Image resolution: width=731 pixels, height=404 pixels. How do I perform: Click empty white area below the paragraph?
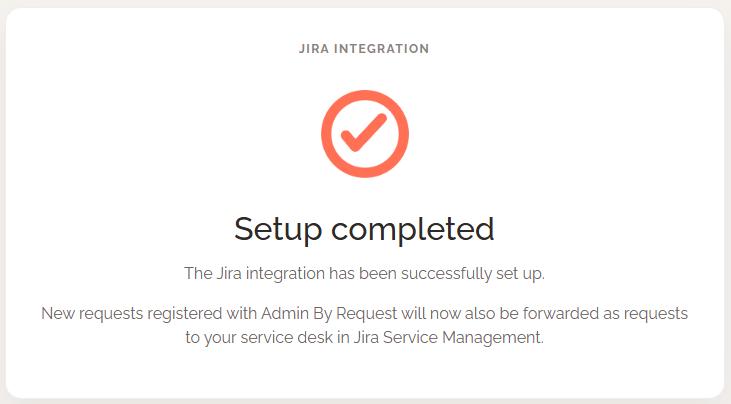pos(364,371)
